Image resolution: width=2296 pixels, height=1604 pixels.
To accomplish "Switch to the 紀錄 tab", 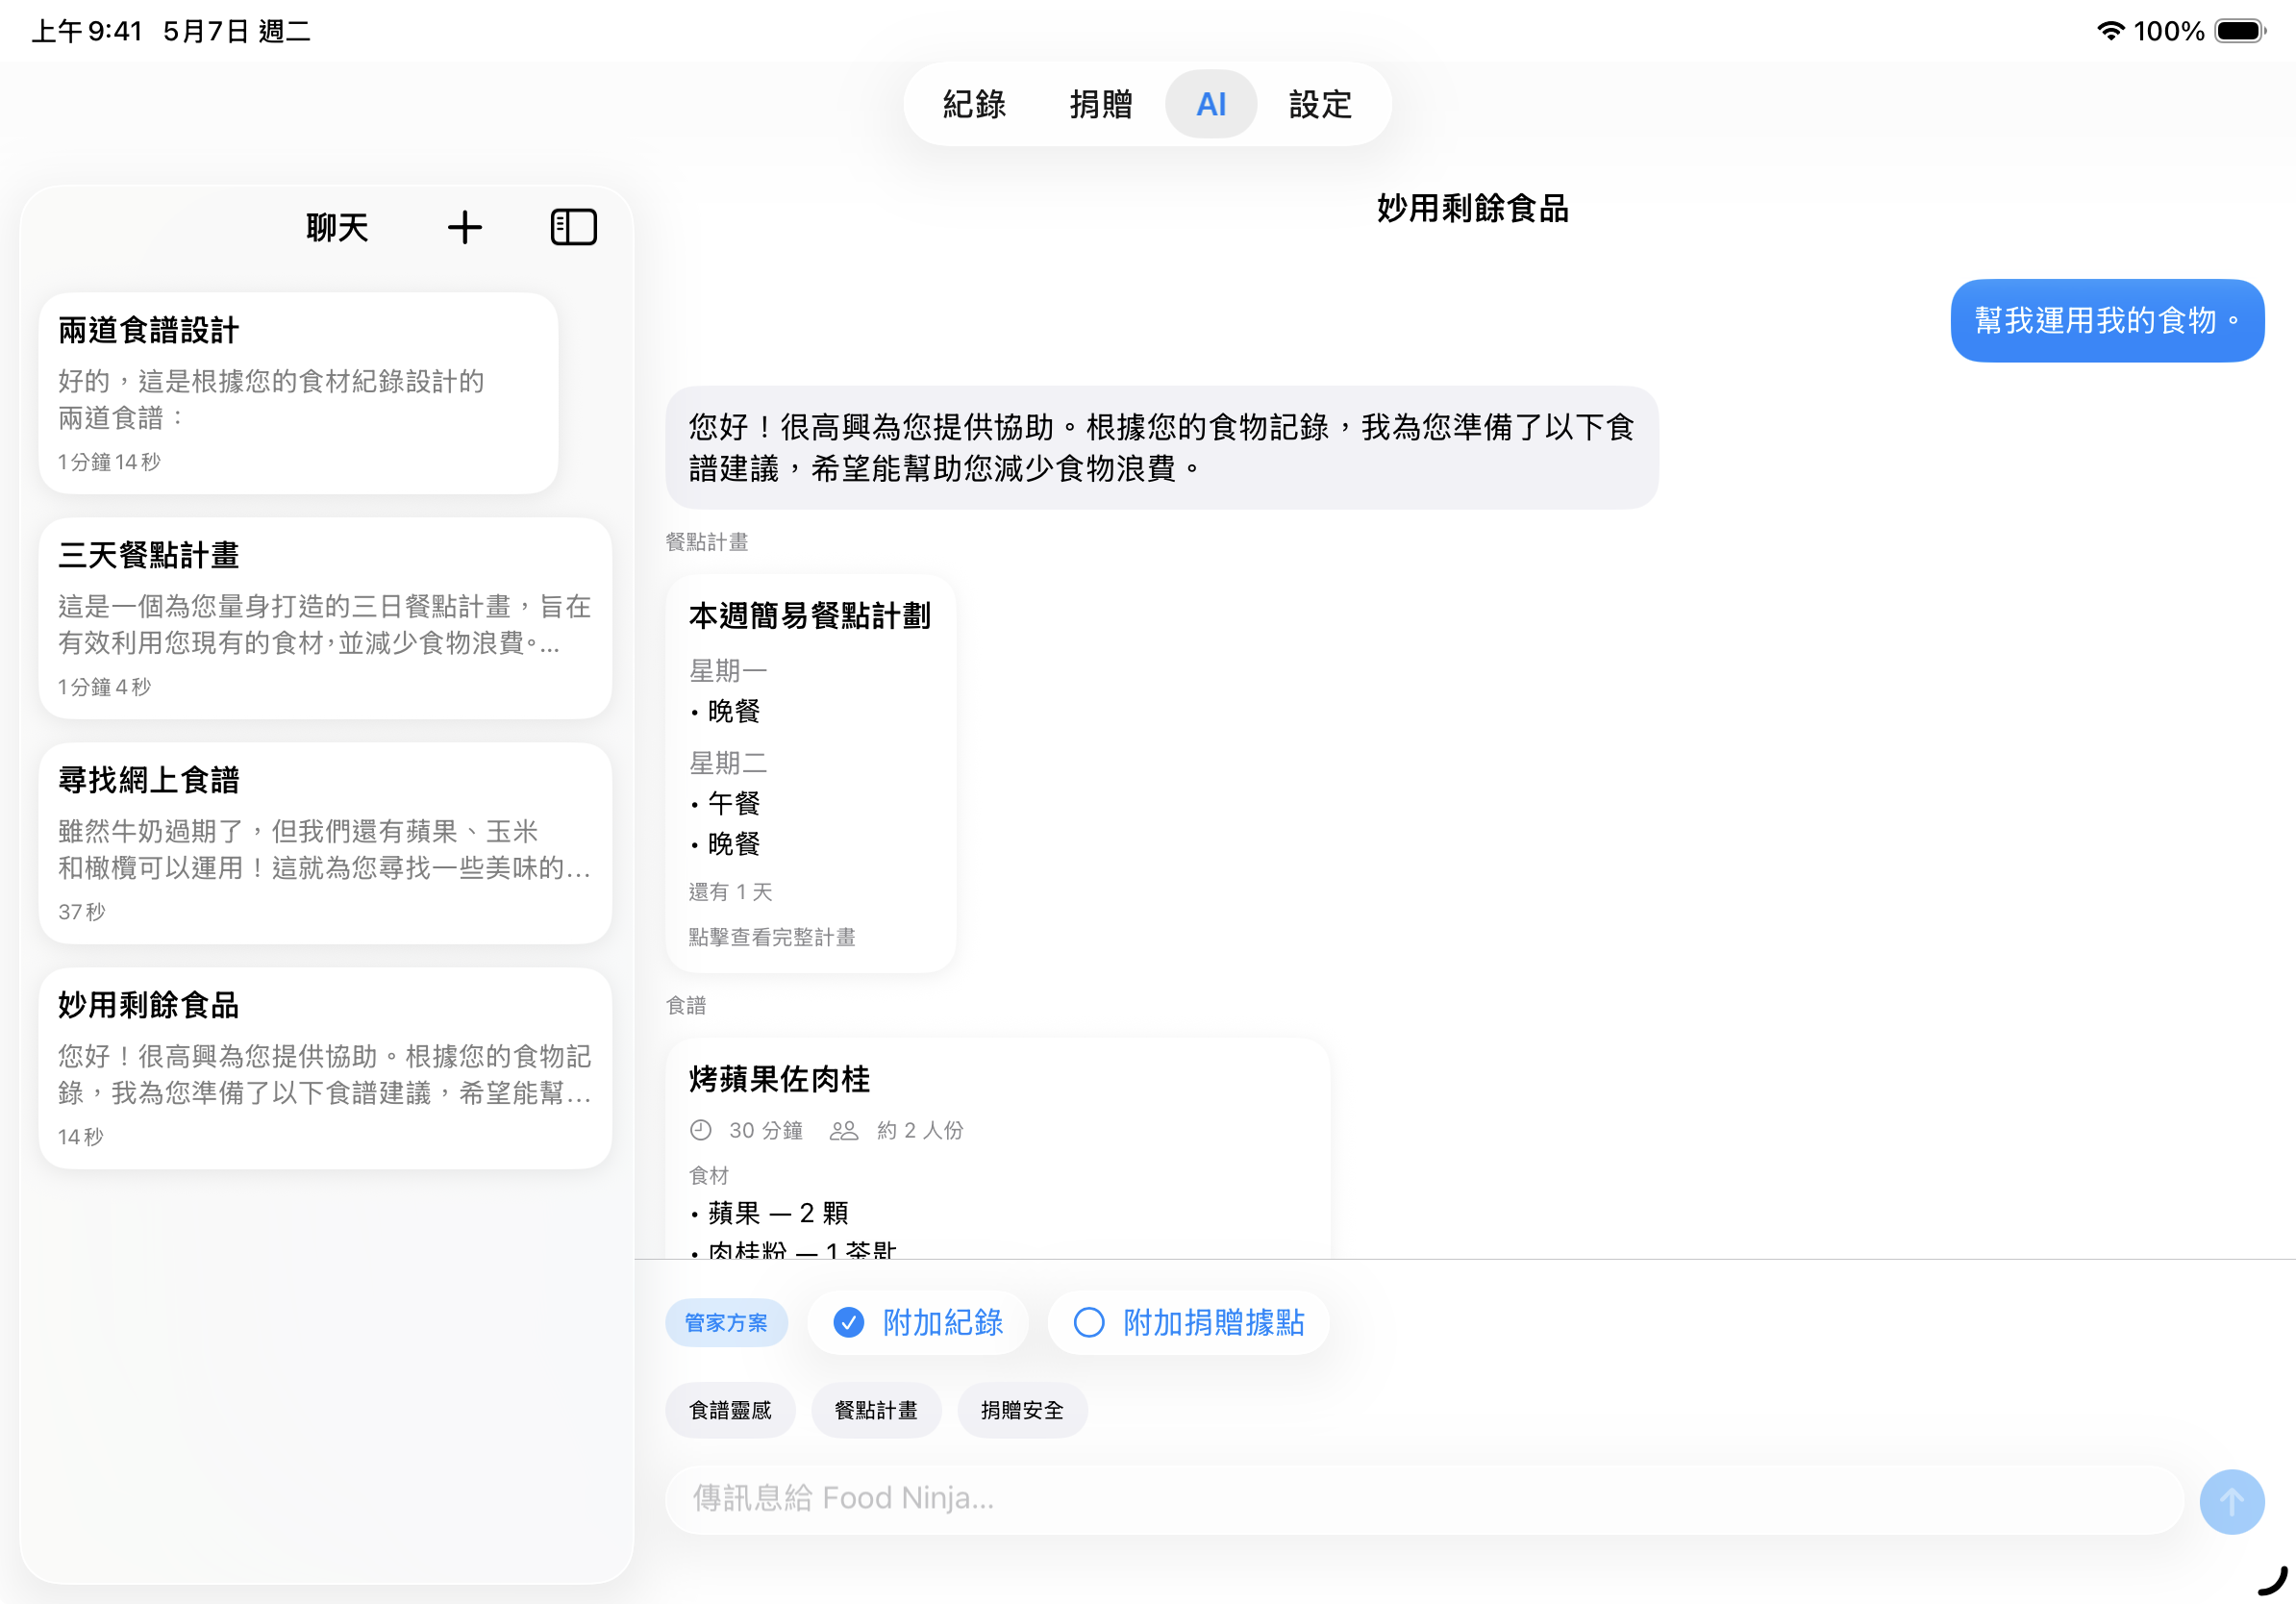I will click(973, 103).
